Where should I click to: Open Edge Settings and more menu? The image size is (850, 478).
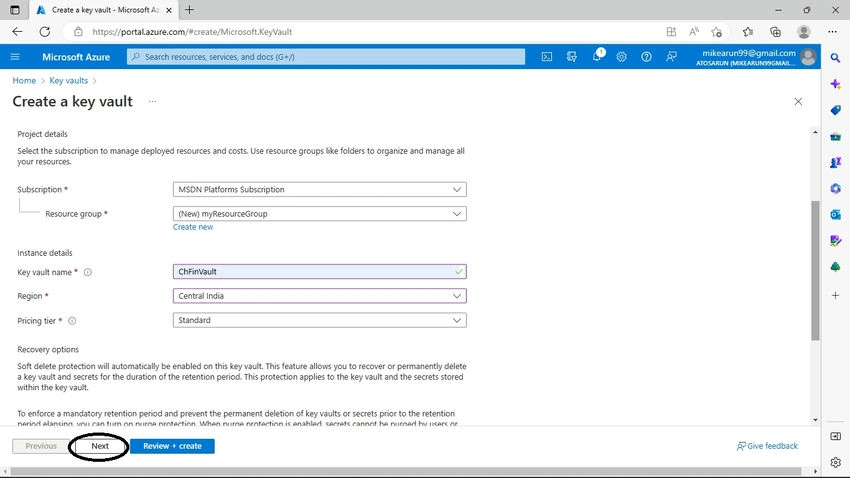pyautogui.click(x=833, y=32)
